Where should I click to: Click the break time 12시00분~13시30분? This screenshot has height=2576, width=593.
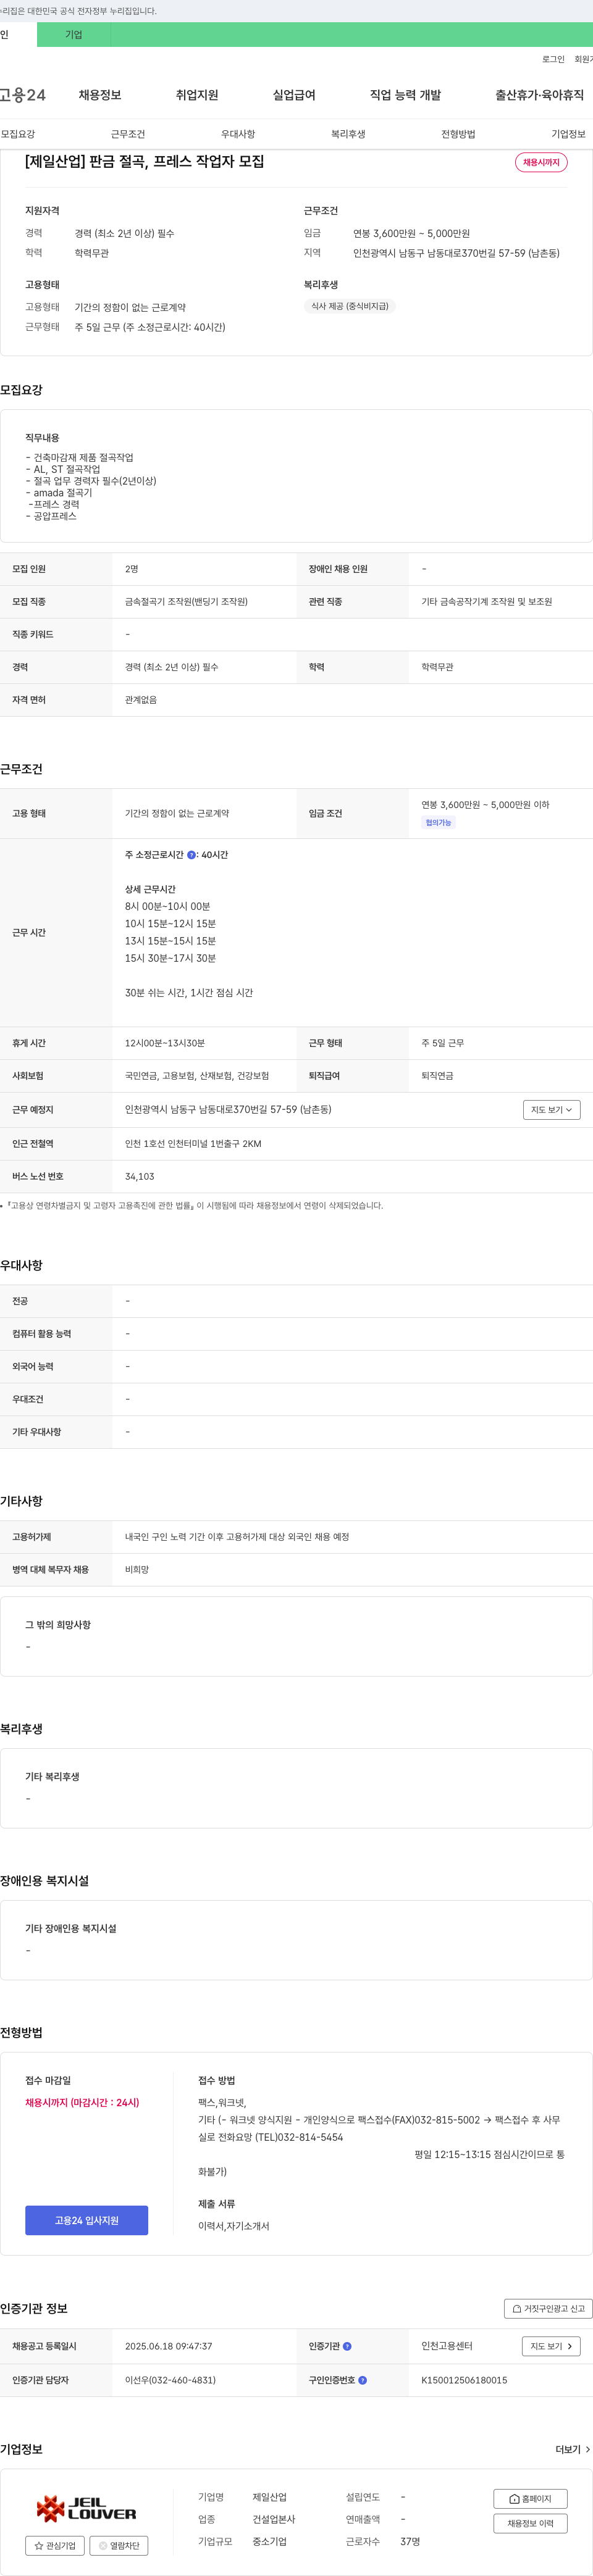[165, 1043]
